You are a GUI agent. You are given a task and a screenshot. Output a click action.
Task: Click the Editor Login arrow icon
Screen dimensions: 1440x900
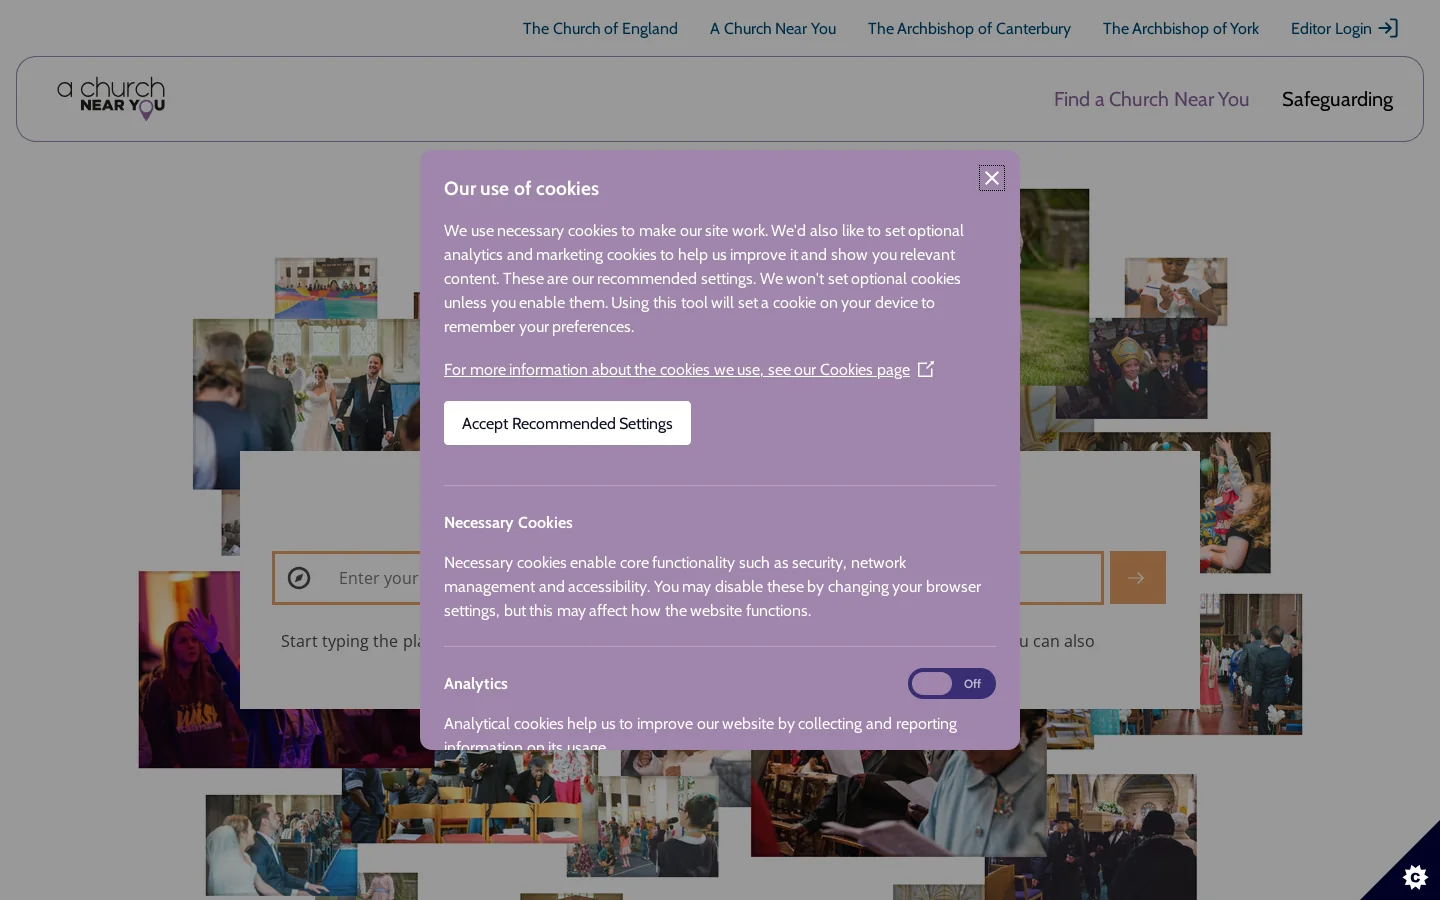coord(1388,28)
